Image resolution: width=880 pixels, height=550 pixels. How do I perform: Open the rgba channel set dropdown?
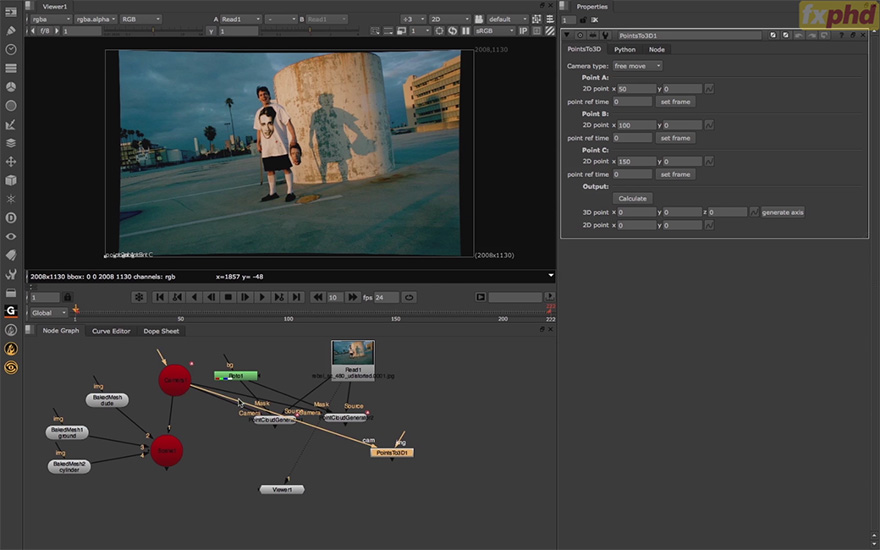[51, 19]
